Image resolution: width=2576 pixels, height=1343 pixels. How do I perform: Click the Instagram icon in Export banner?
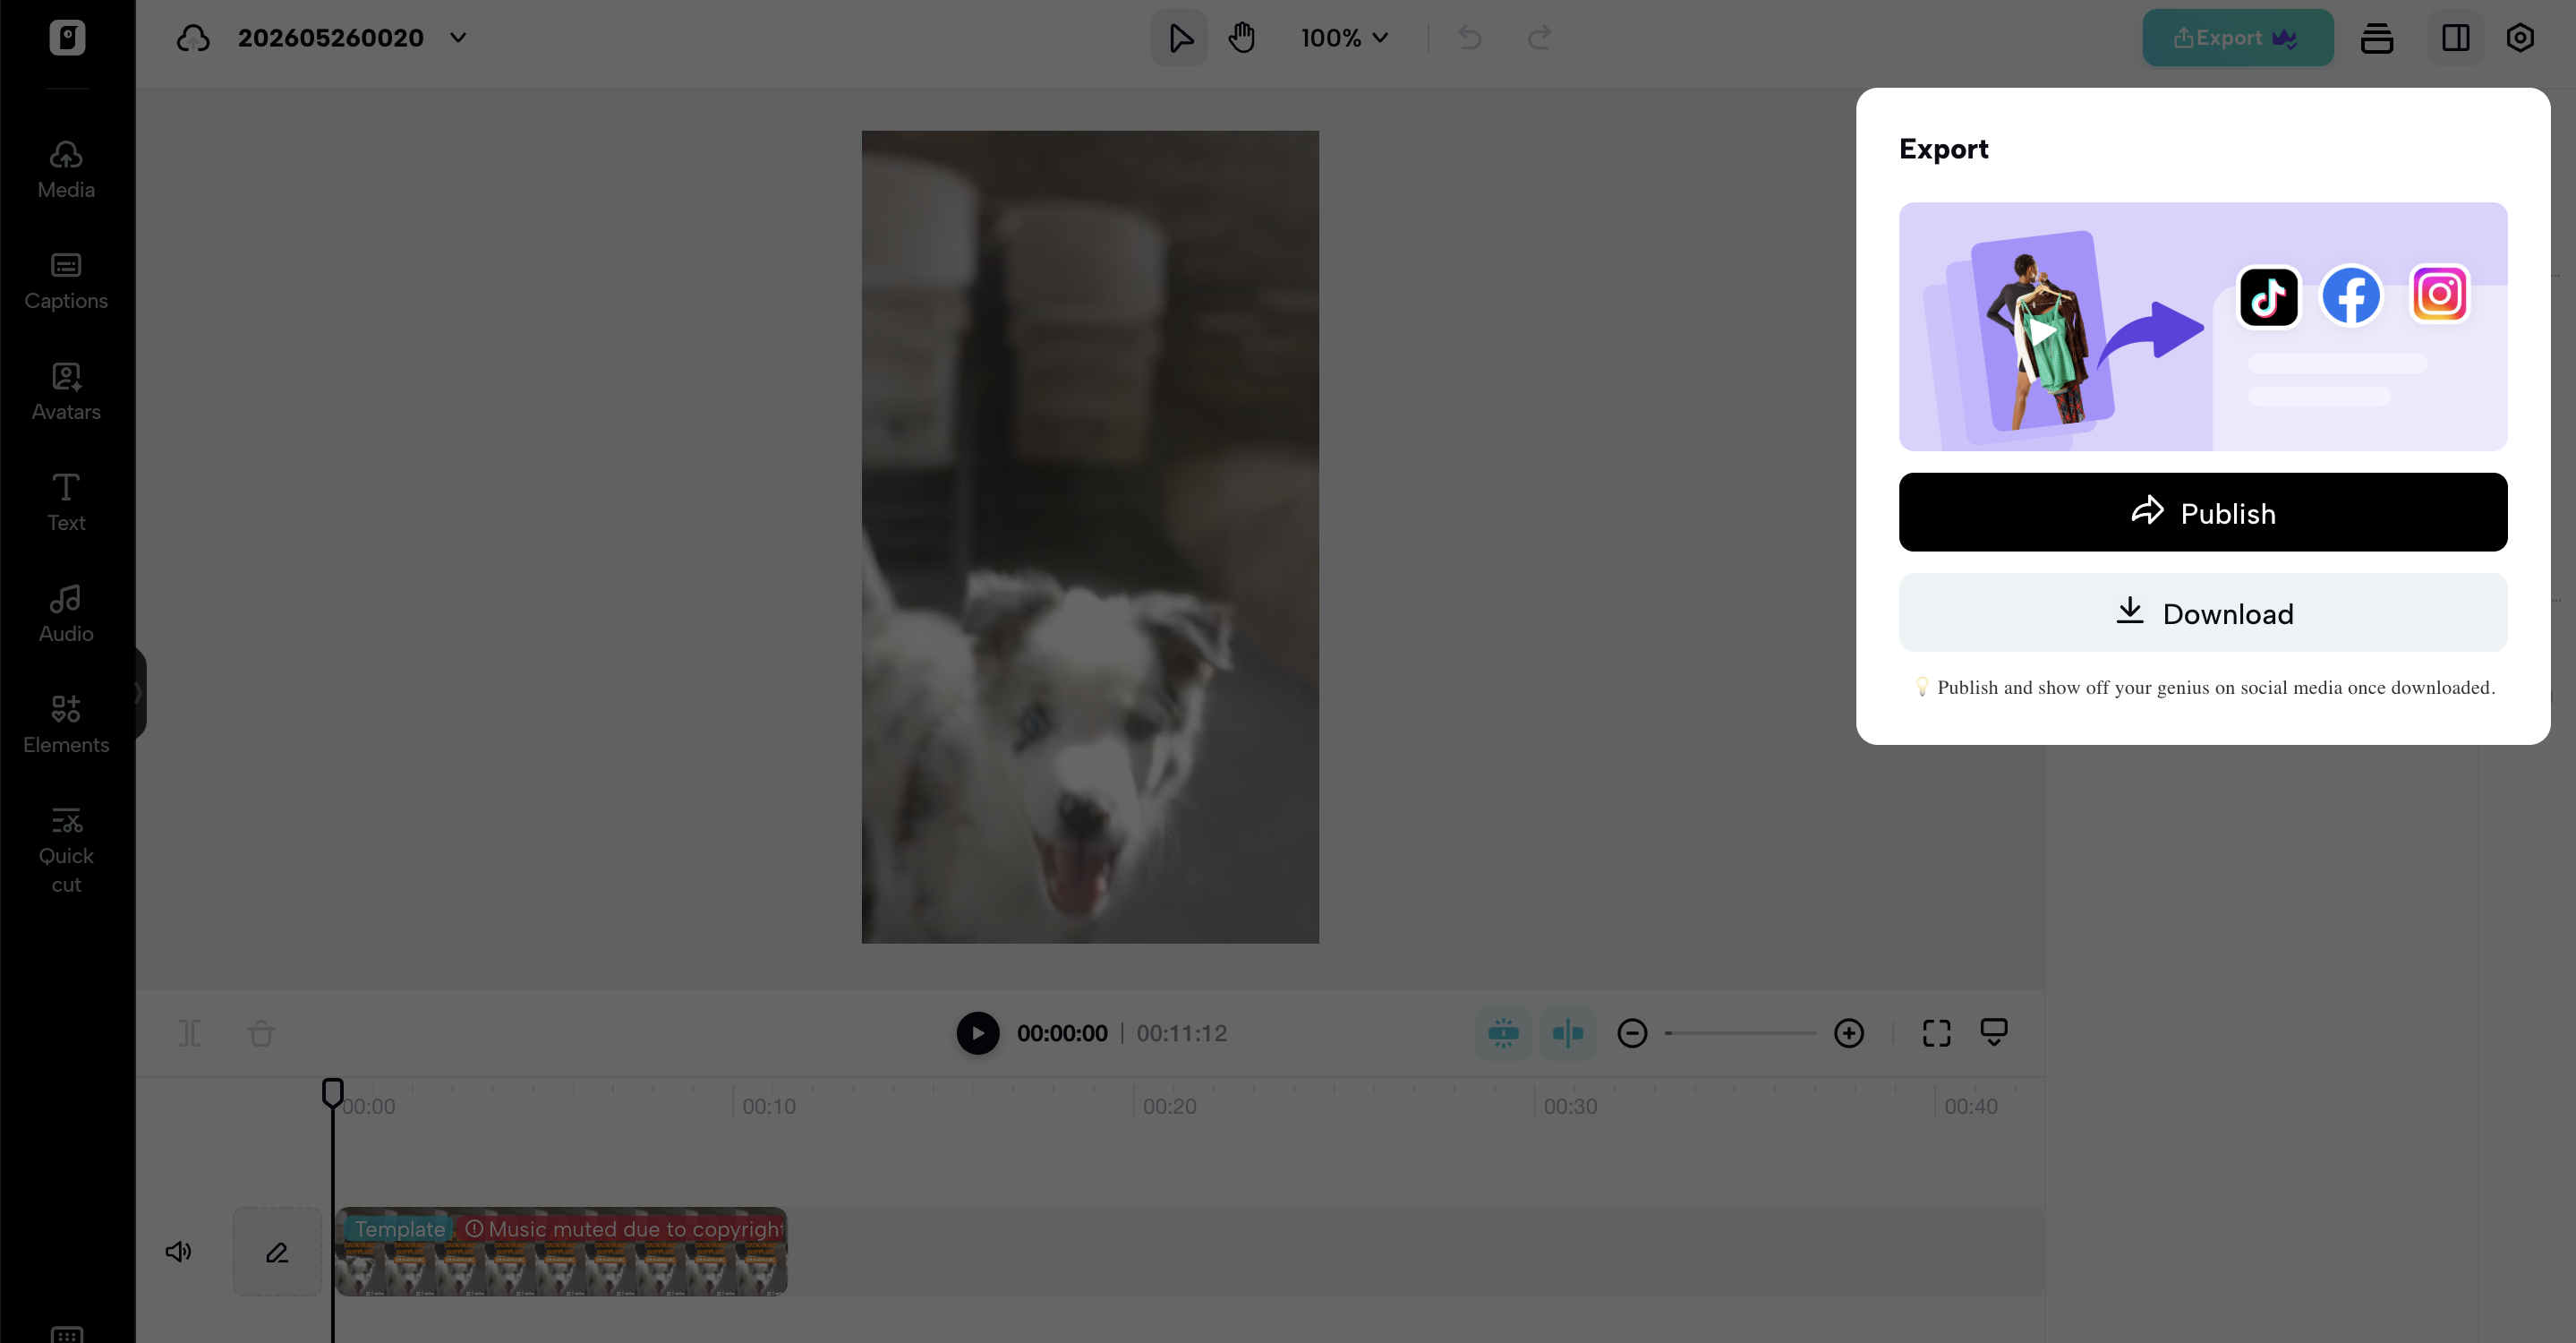(x=2439, y=294)
